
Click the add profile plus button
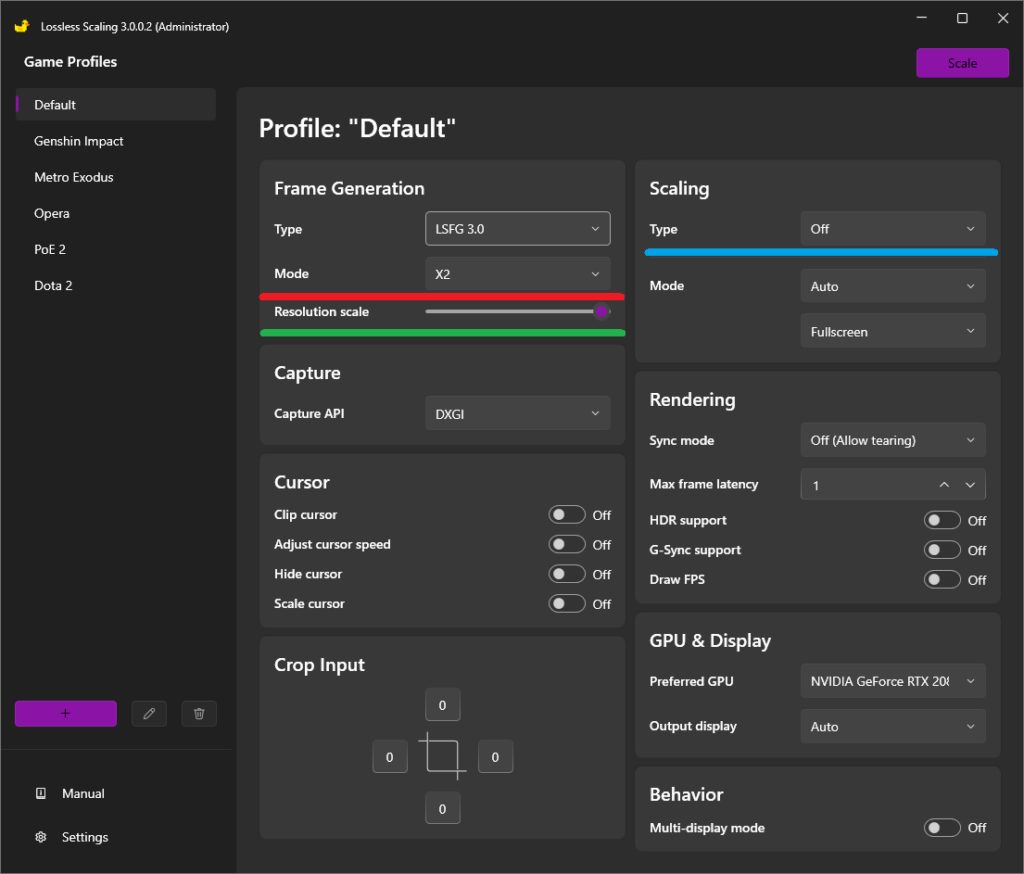coord(66,713)
